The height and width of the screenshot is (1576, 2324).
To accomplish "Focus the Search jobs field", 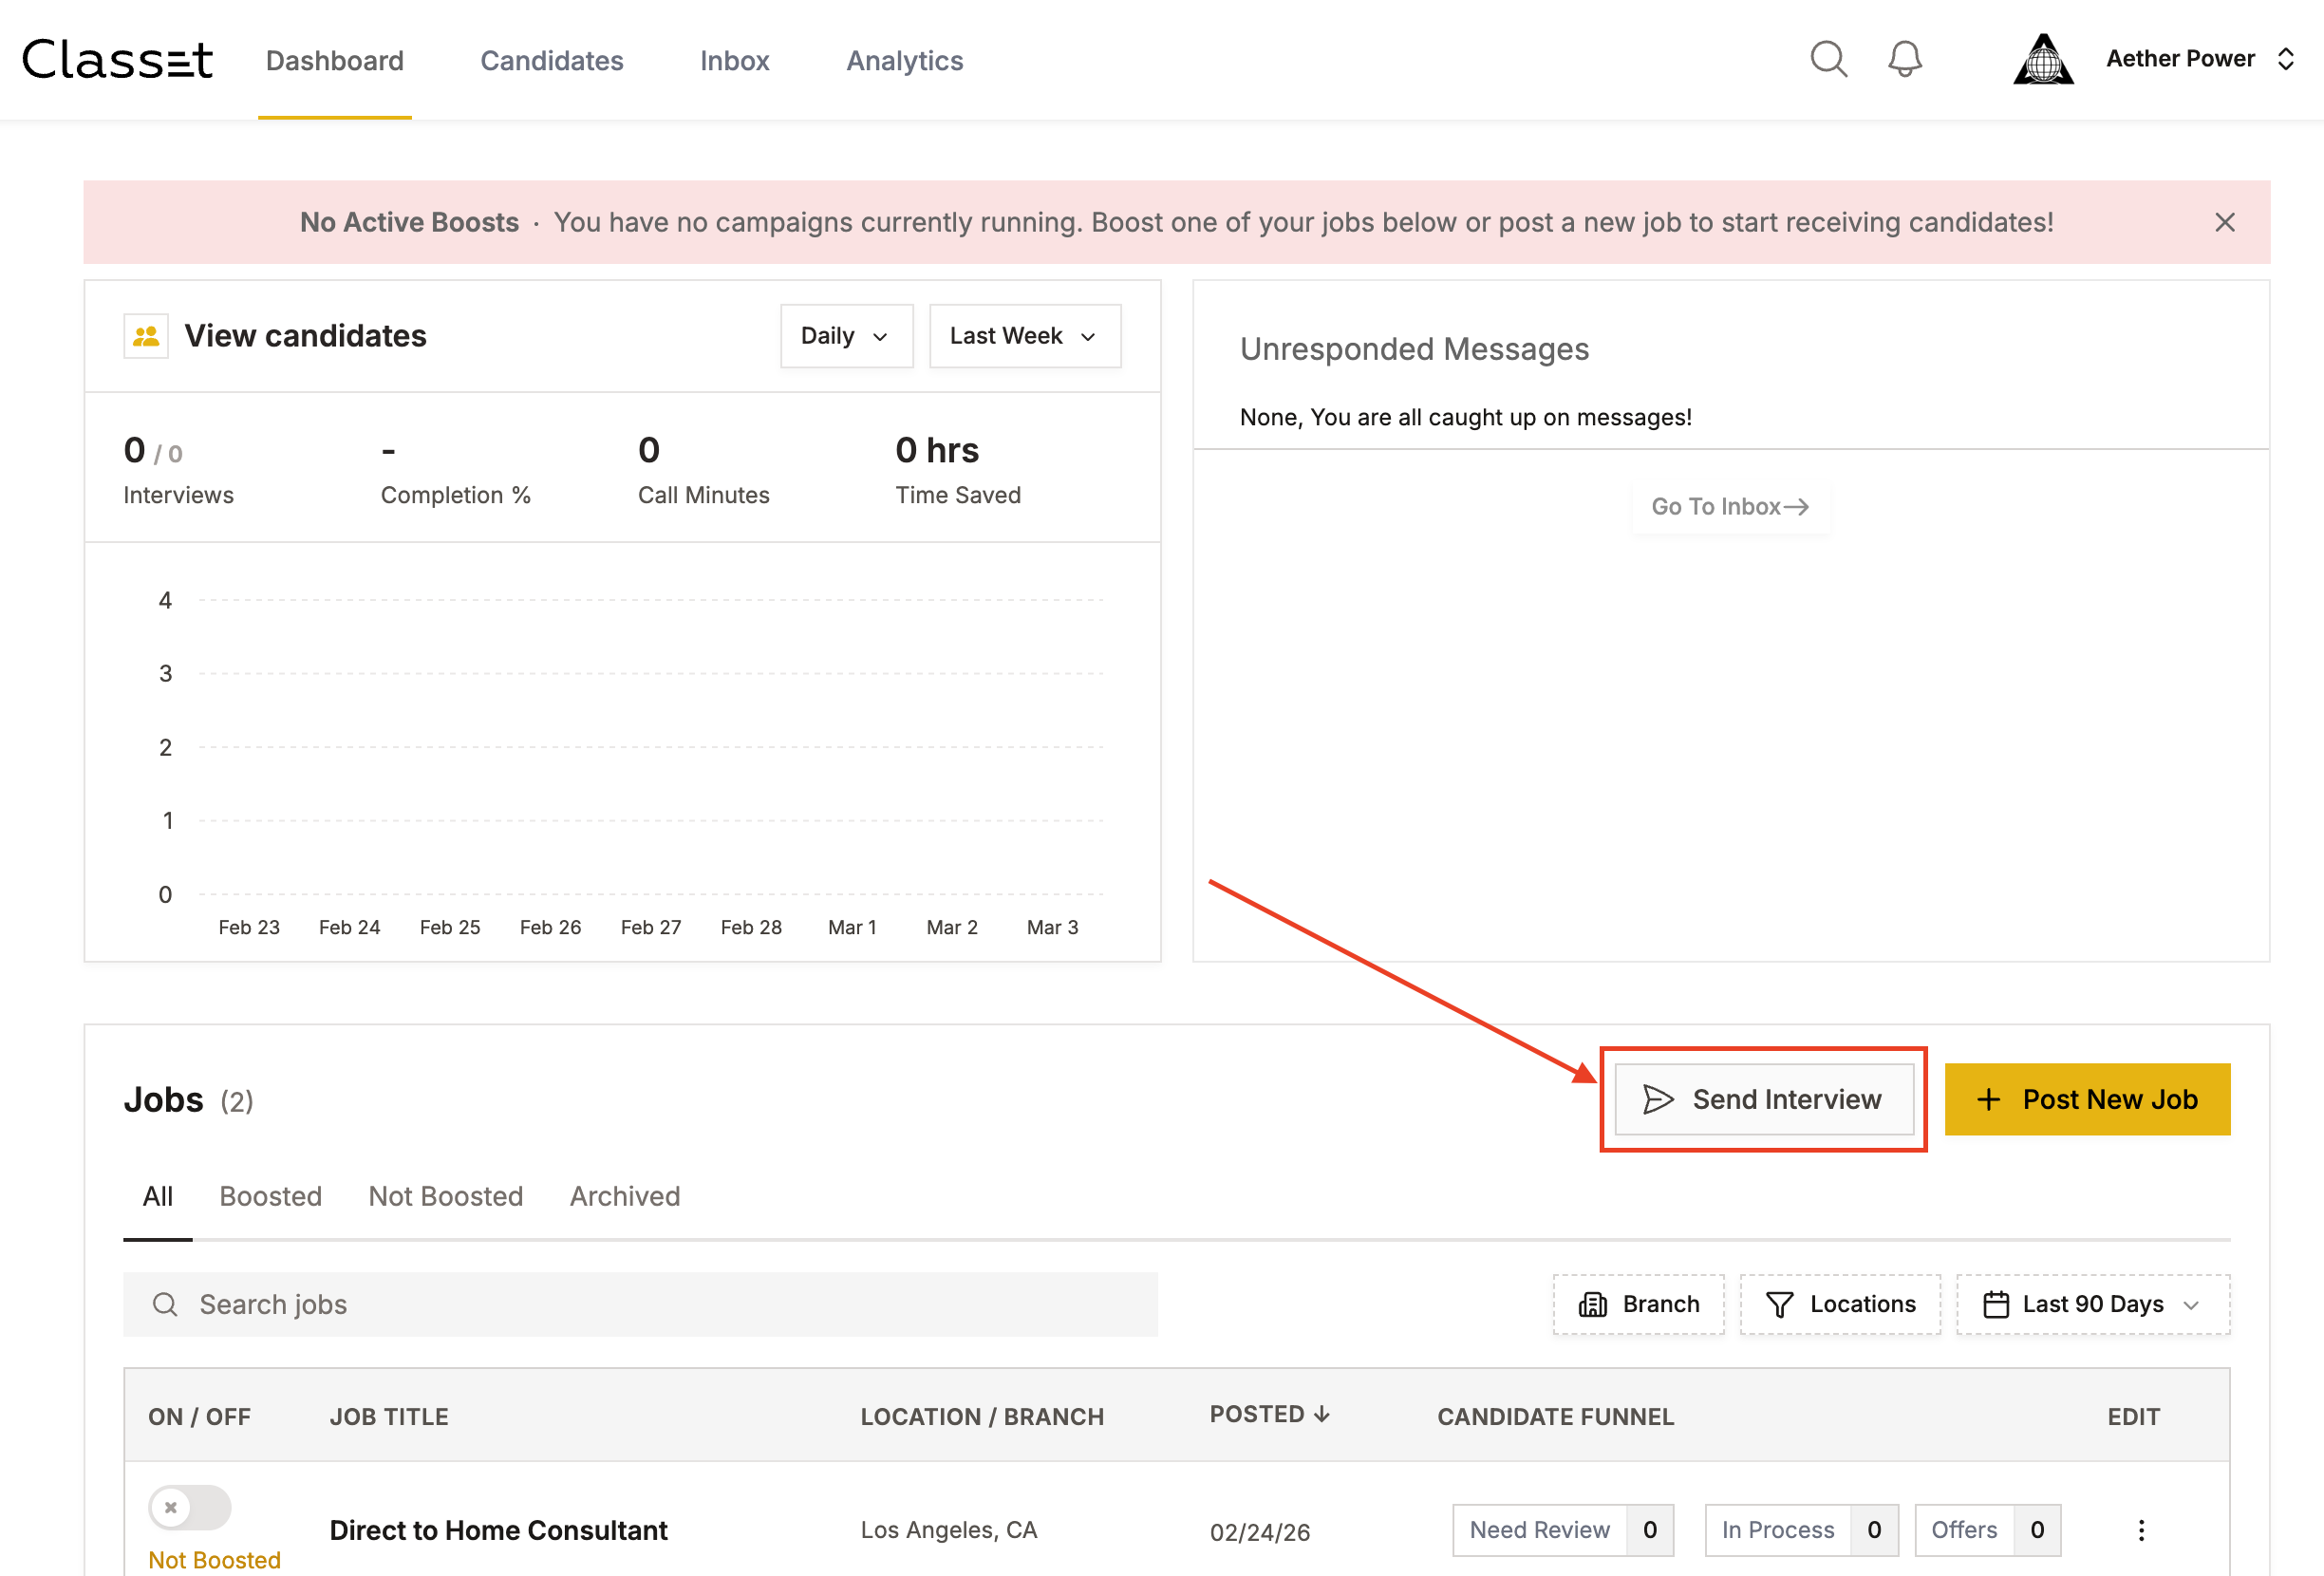I will (640, 1304).
